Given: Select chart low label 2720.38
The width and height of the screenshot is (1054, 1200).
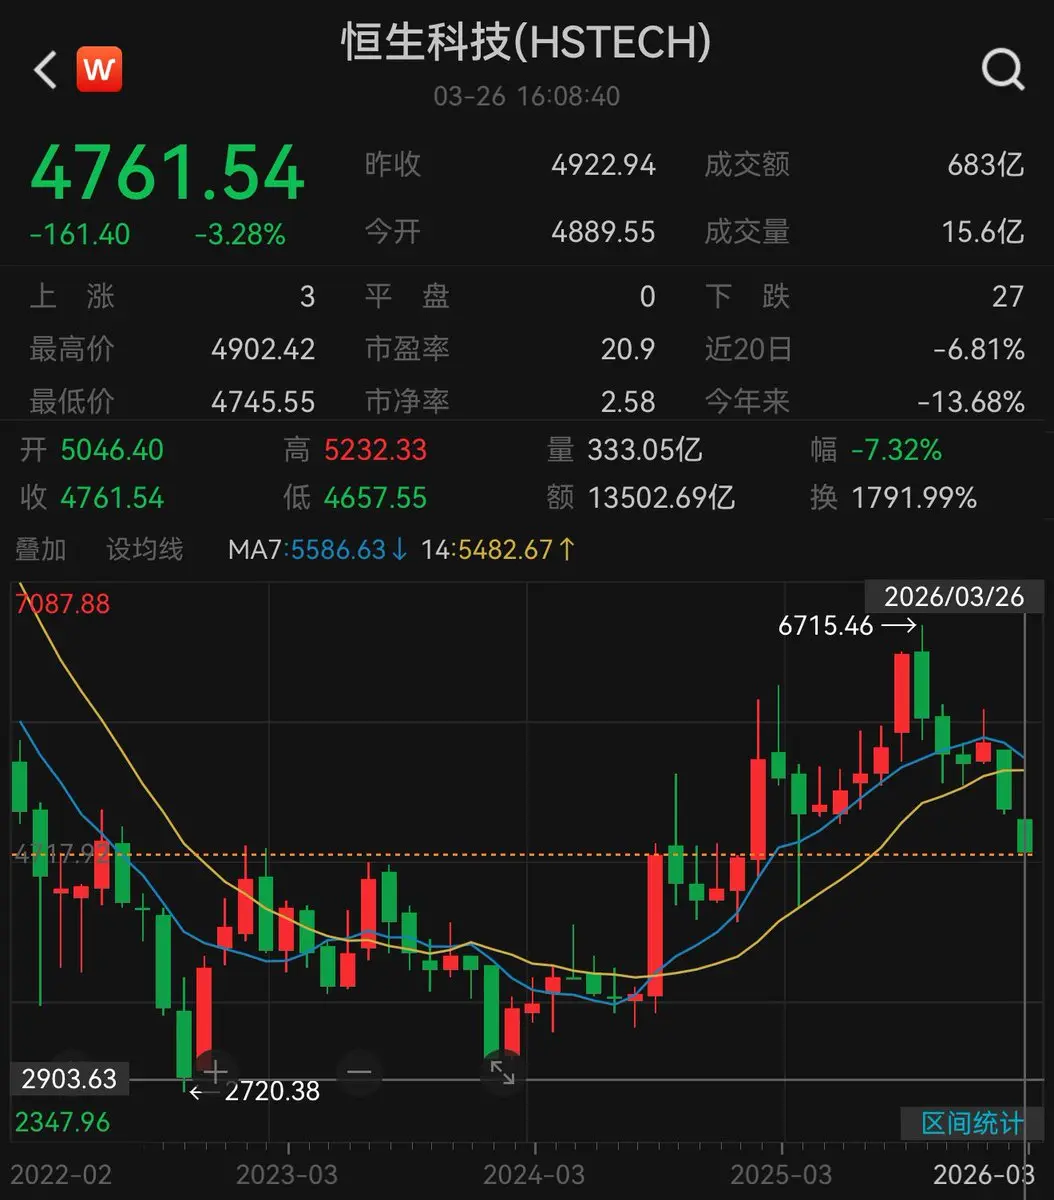Looking at the screenshot, I should pos(272,1091).
